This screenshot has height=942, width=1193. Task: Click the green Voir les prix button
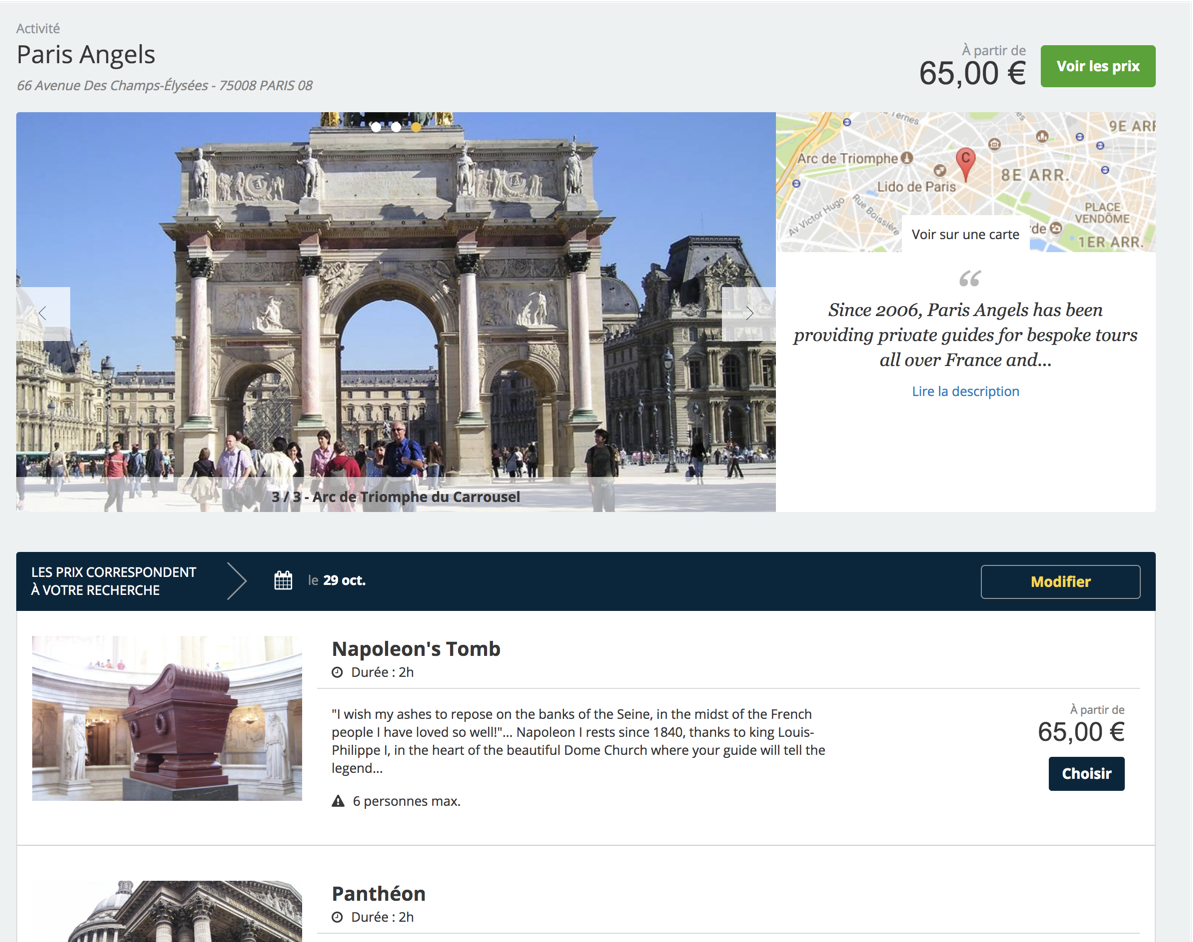(x=1098, y=66)
